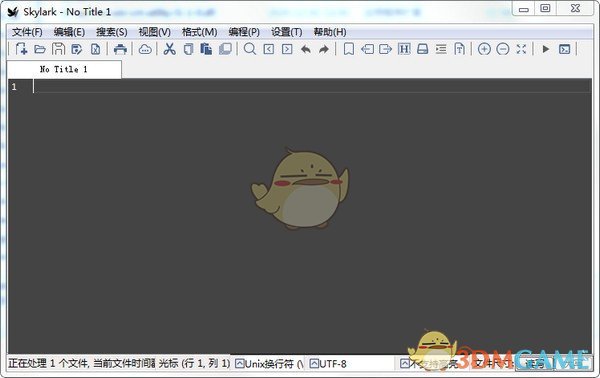Paste using the clipboard icon
The width and height of the screenshot is (600, 378).
coord(206,49)
